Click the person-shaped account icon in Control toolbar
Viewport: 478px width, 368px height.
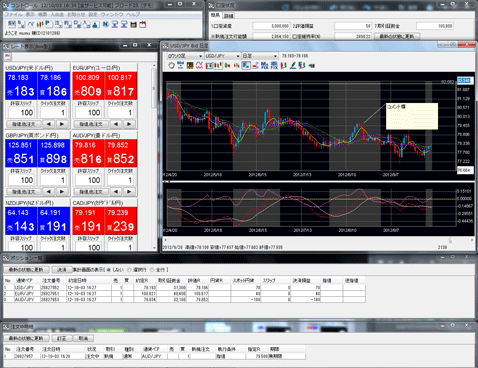click(x=95, y=24)
